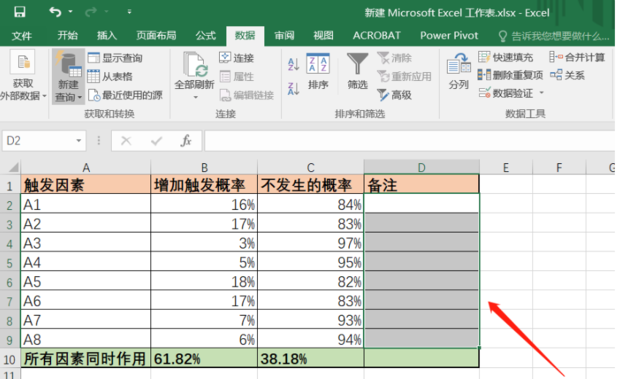The height and width of the screenshot is (379, 620).
Task: Click 最近使用的源 button
Action: [x=125, y=95]
